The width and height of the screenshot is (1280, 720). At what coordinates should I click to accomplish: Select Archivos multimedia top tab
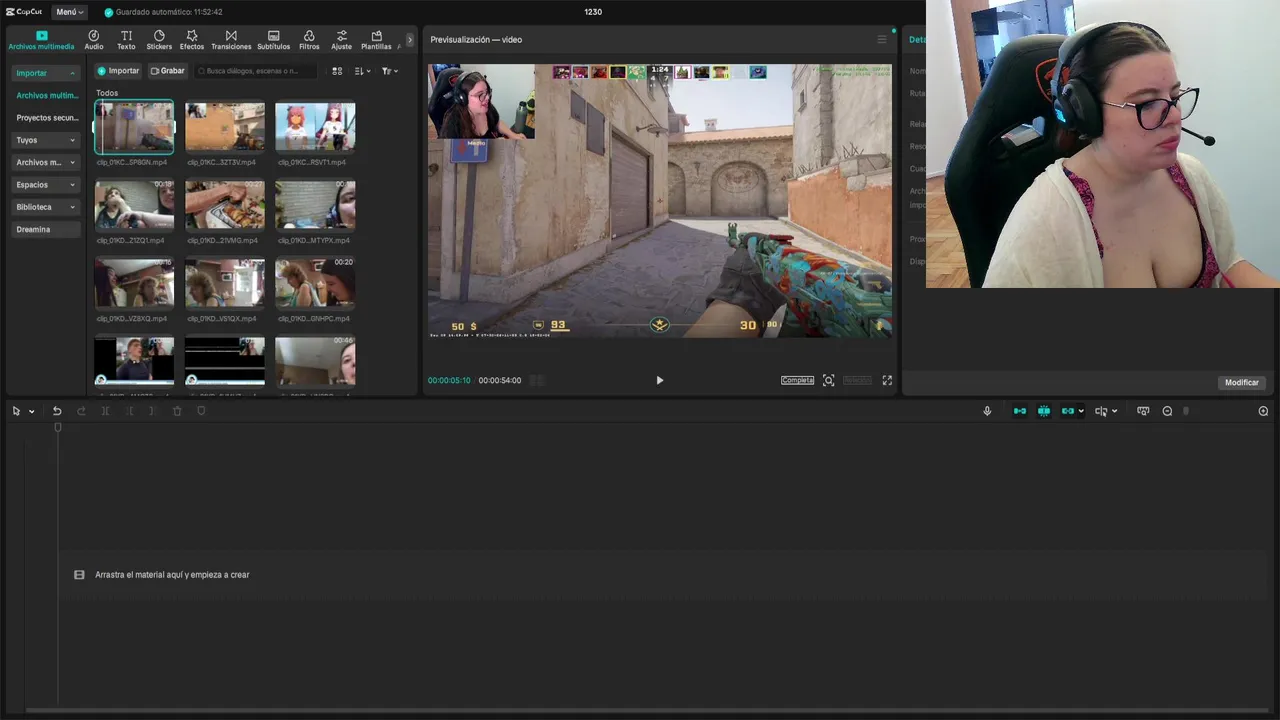point(41,40)
